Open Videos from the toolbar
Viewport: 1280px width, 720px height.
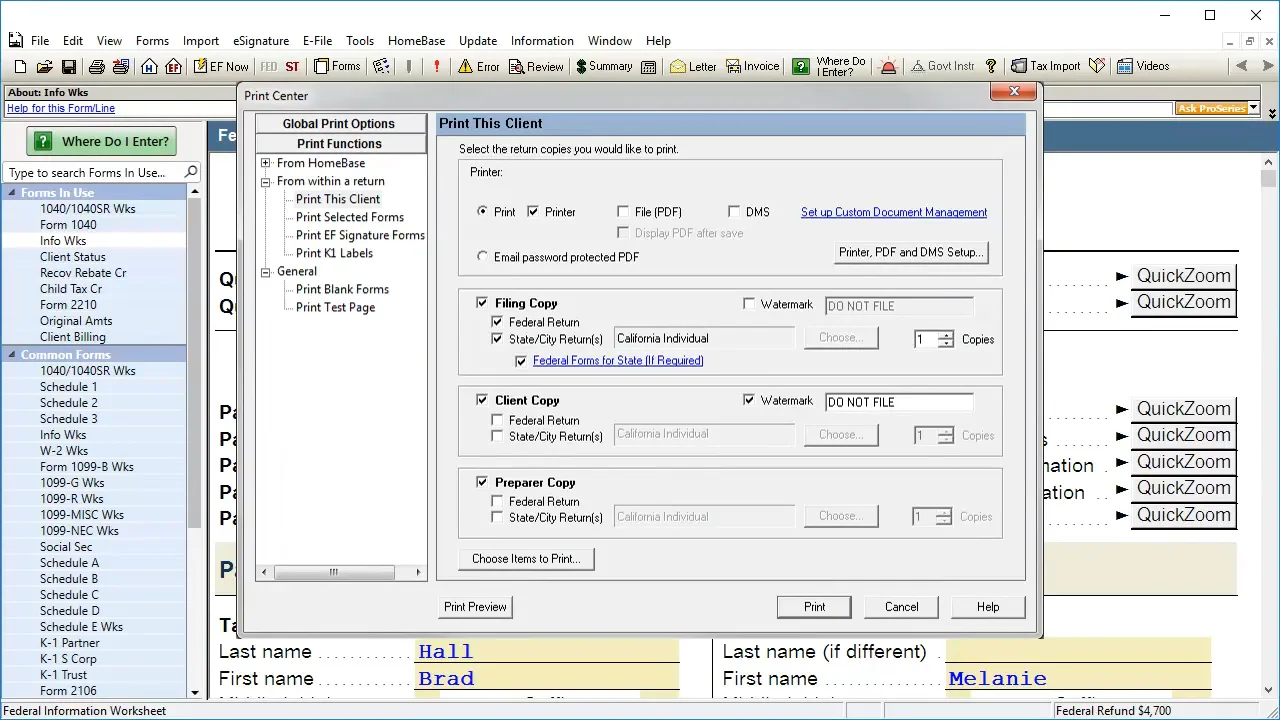click(1143, 67)
